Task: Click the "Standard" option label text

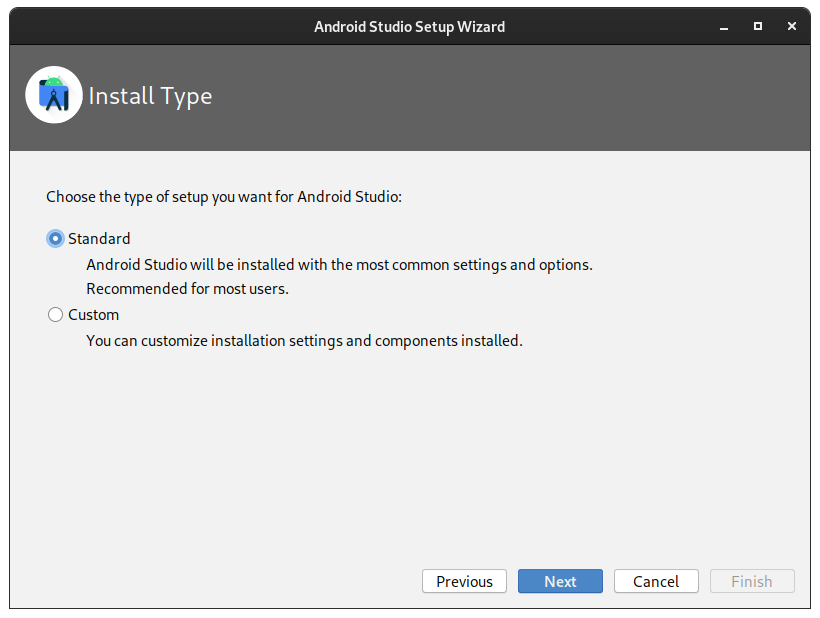Action: (99, 239)
